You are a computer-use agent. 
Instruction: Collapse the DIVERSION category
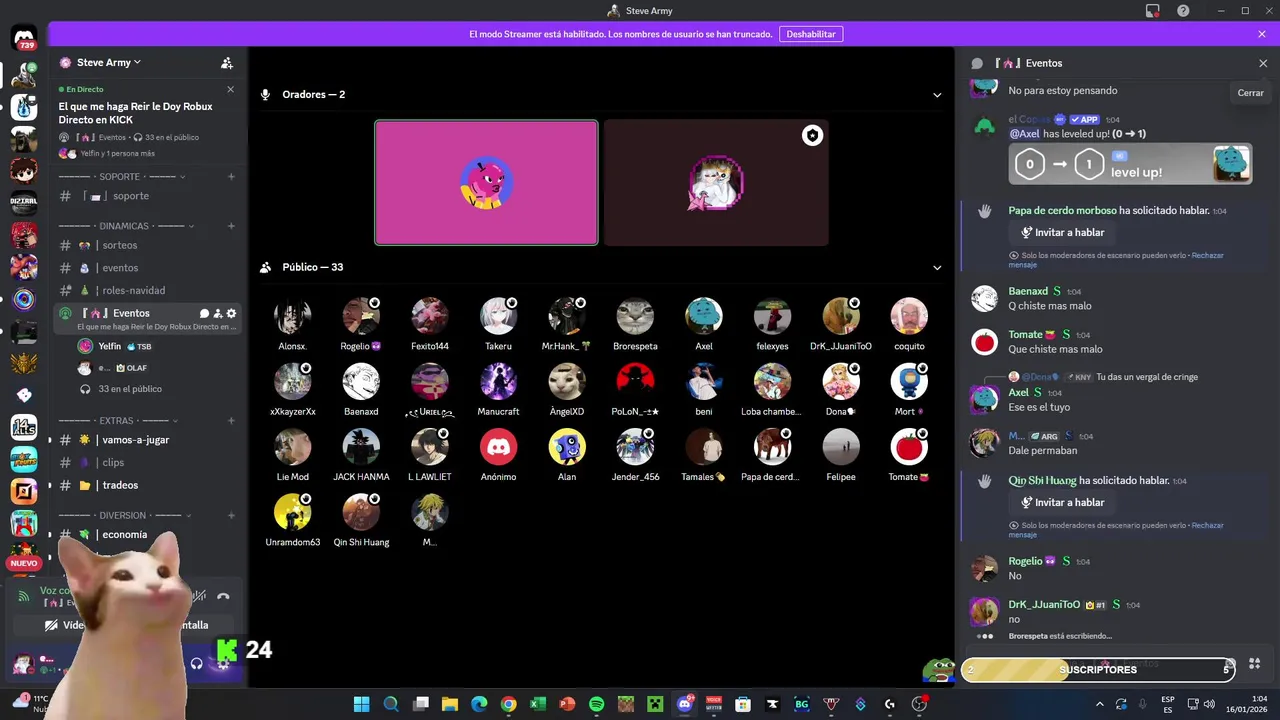[x=125, y=516]
